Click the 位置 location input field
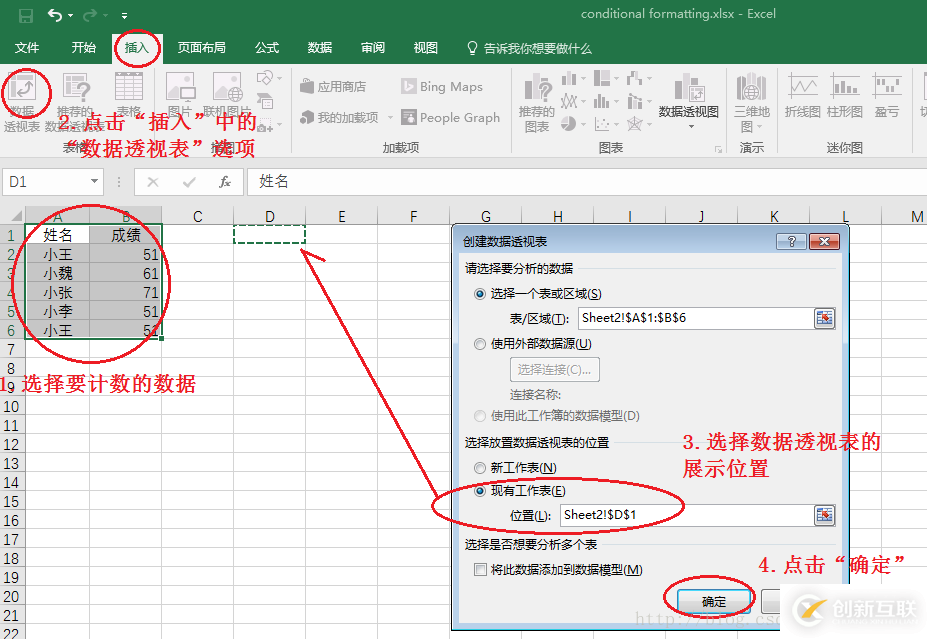927x639 pixels. tap(687, 515)
